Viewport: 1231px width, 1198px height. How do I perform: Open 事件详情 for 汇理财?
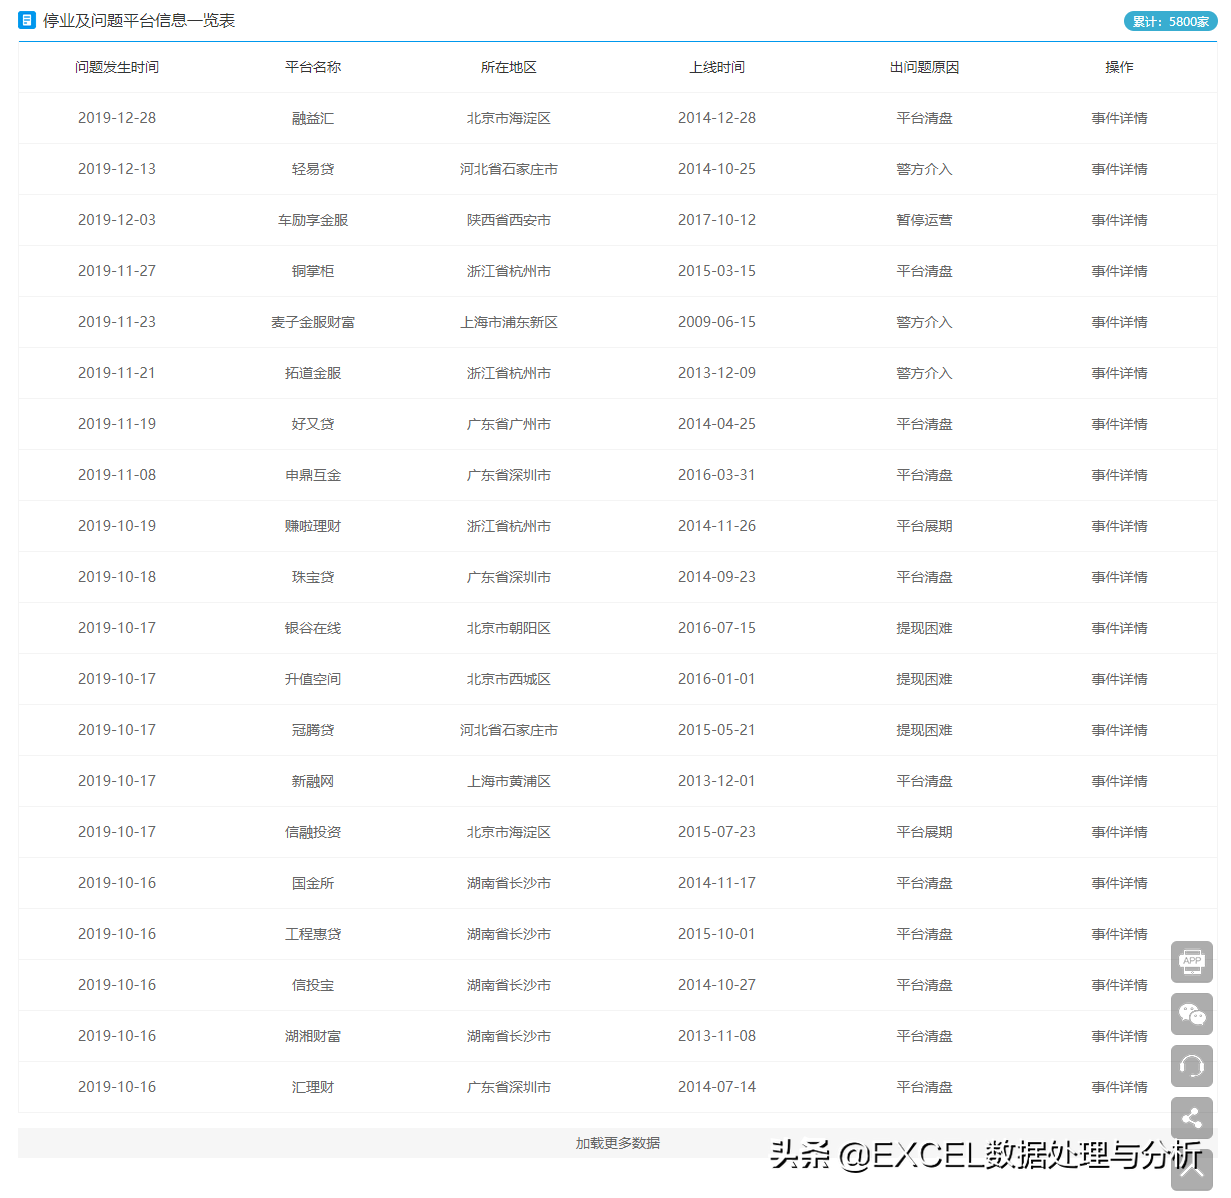pyautogui.click(x=1119, y=1087)
